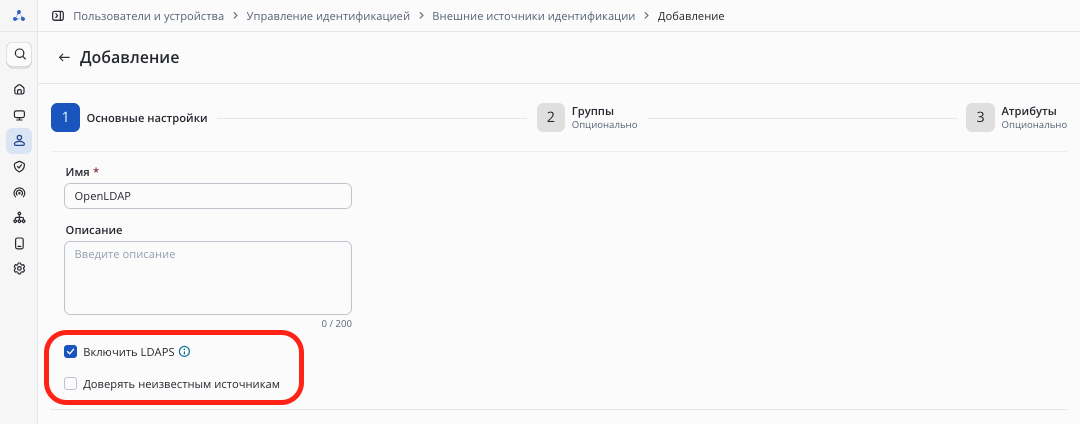The image size is (1080, 424).
Task: Click the Описание text area
Action: point(208,277)
